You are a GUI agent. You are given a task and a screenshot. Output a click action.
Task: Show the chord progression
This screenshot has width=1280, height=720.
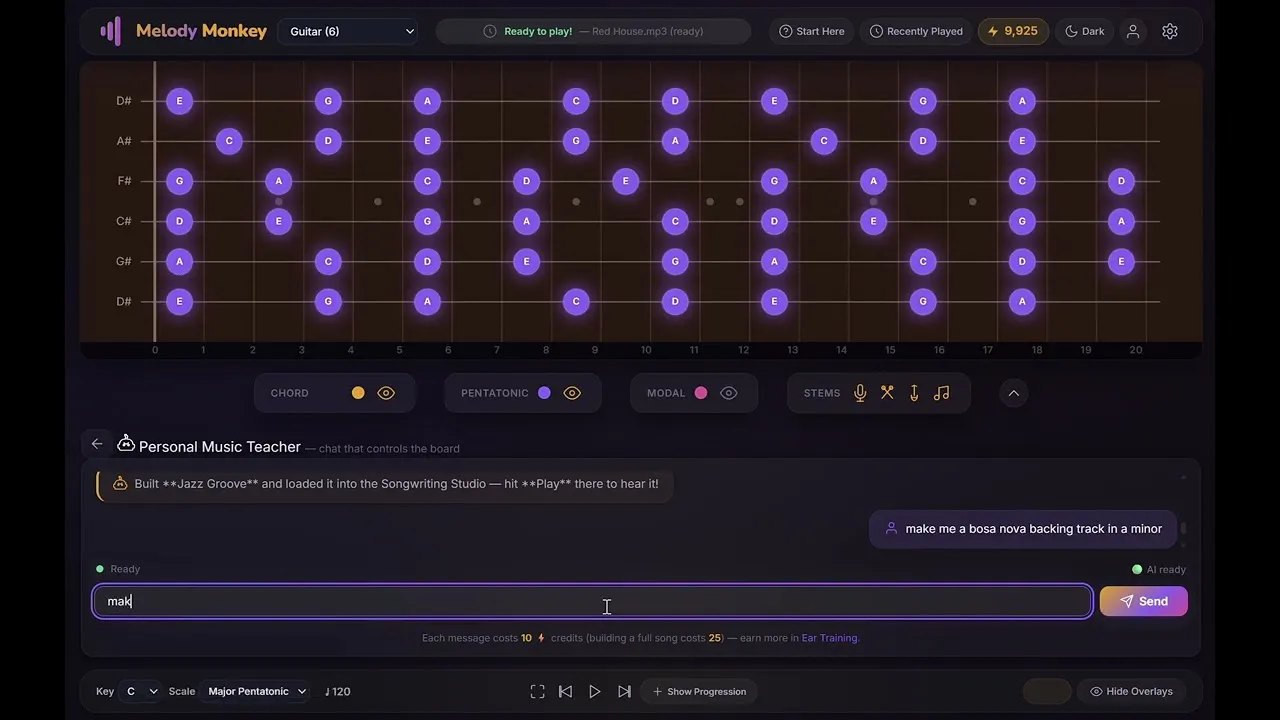[x=699, y=691]
